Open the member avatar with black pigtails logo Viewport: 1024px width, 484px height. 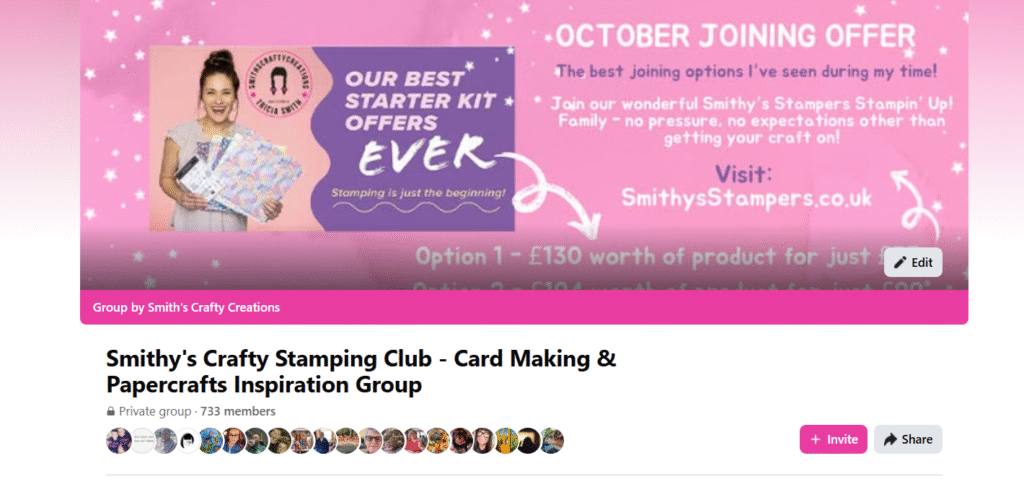(187, 440)
